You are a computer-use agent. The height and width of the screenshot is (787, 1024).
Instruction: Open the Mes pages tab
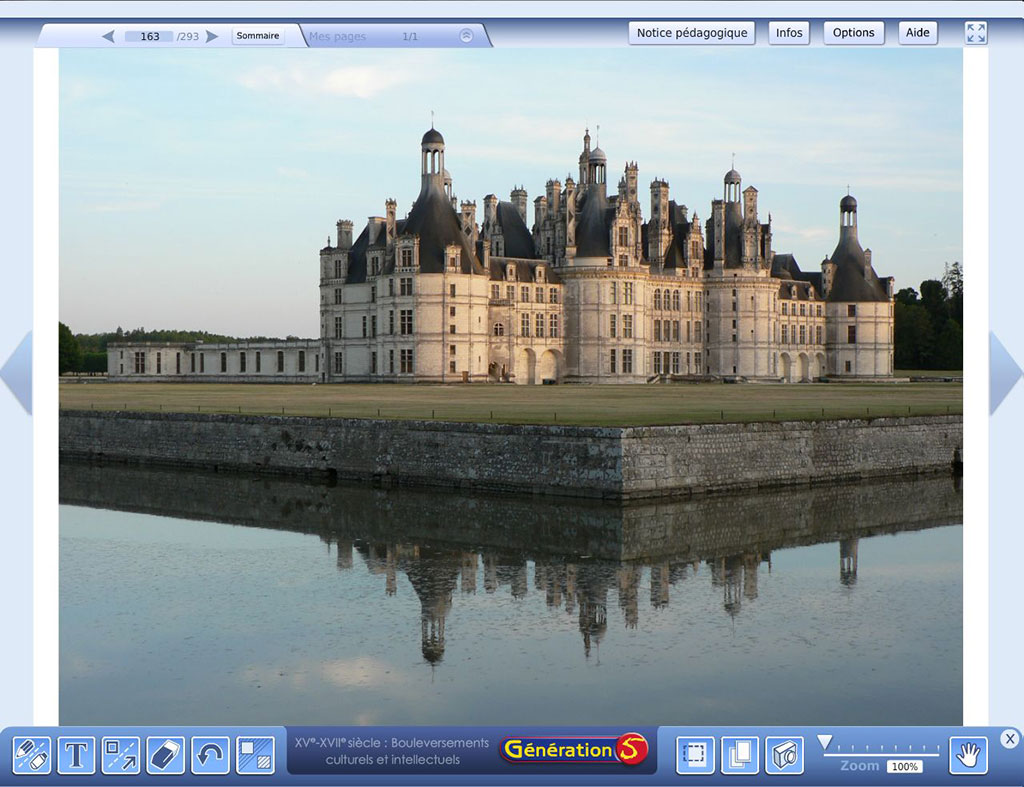pos(338,36)
